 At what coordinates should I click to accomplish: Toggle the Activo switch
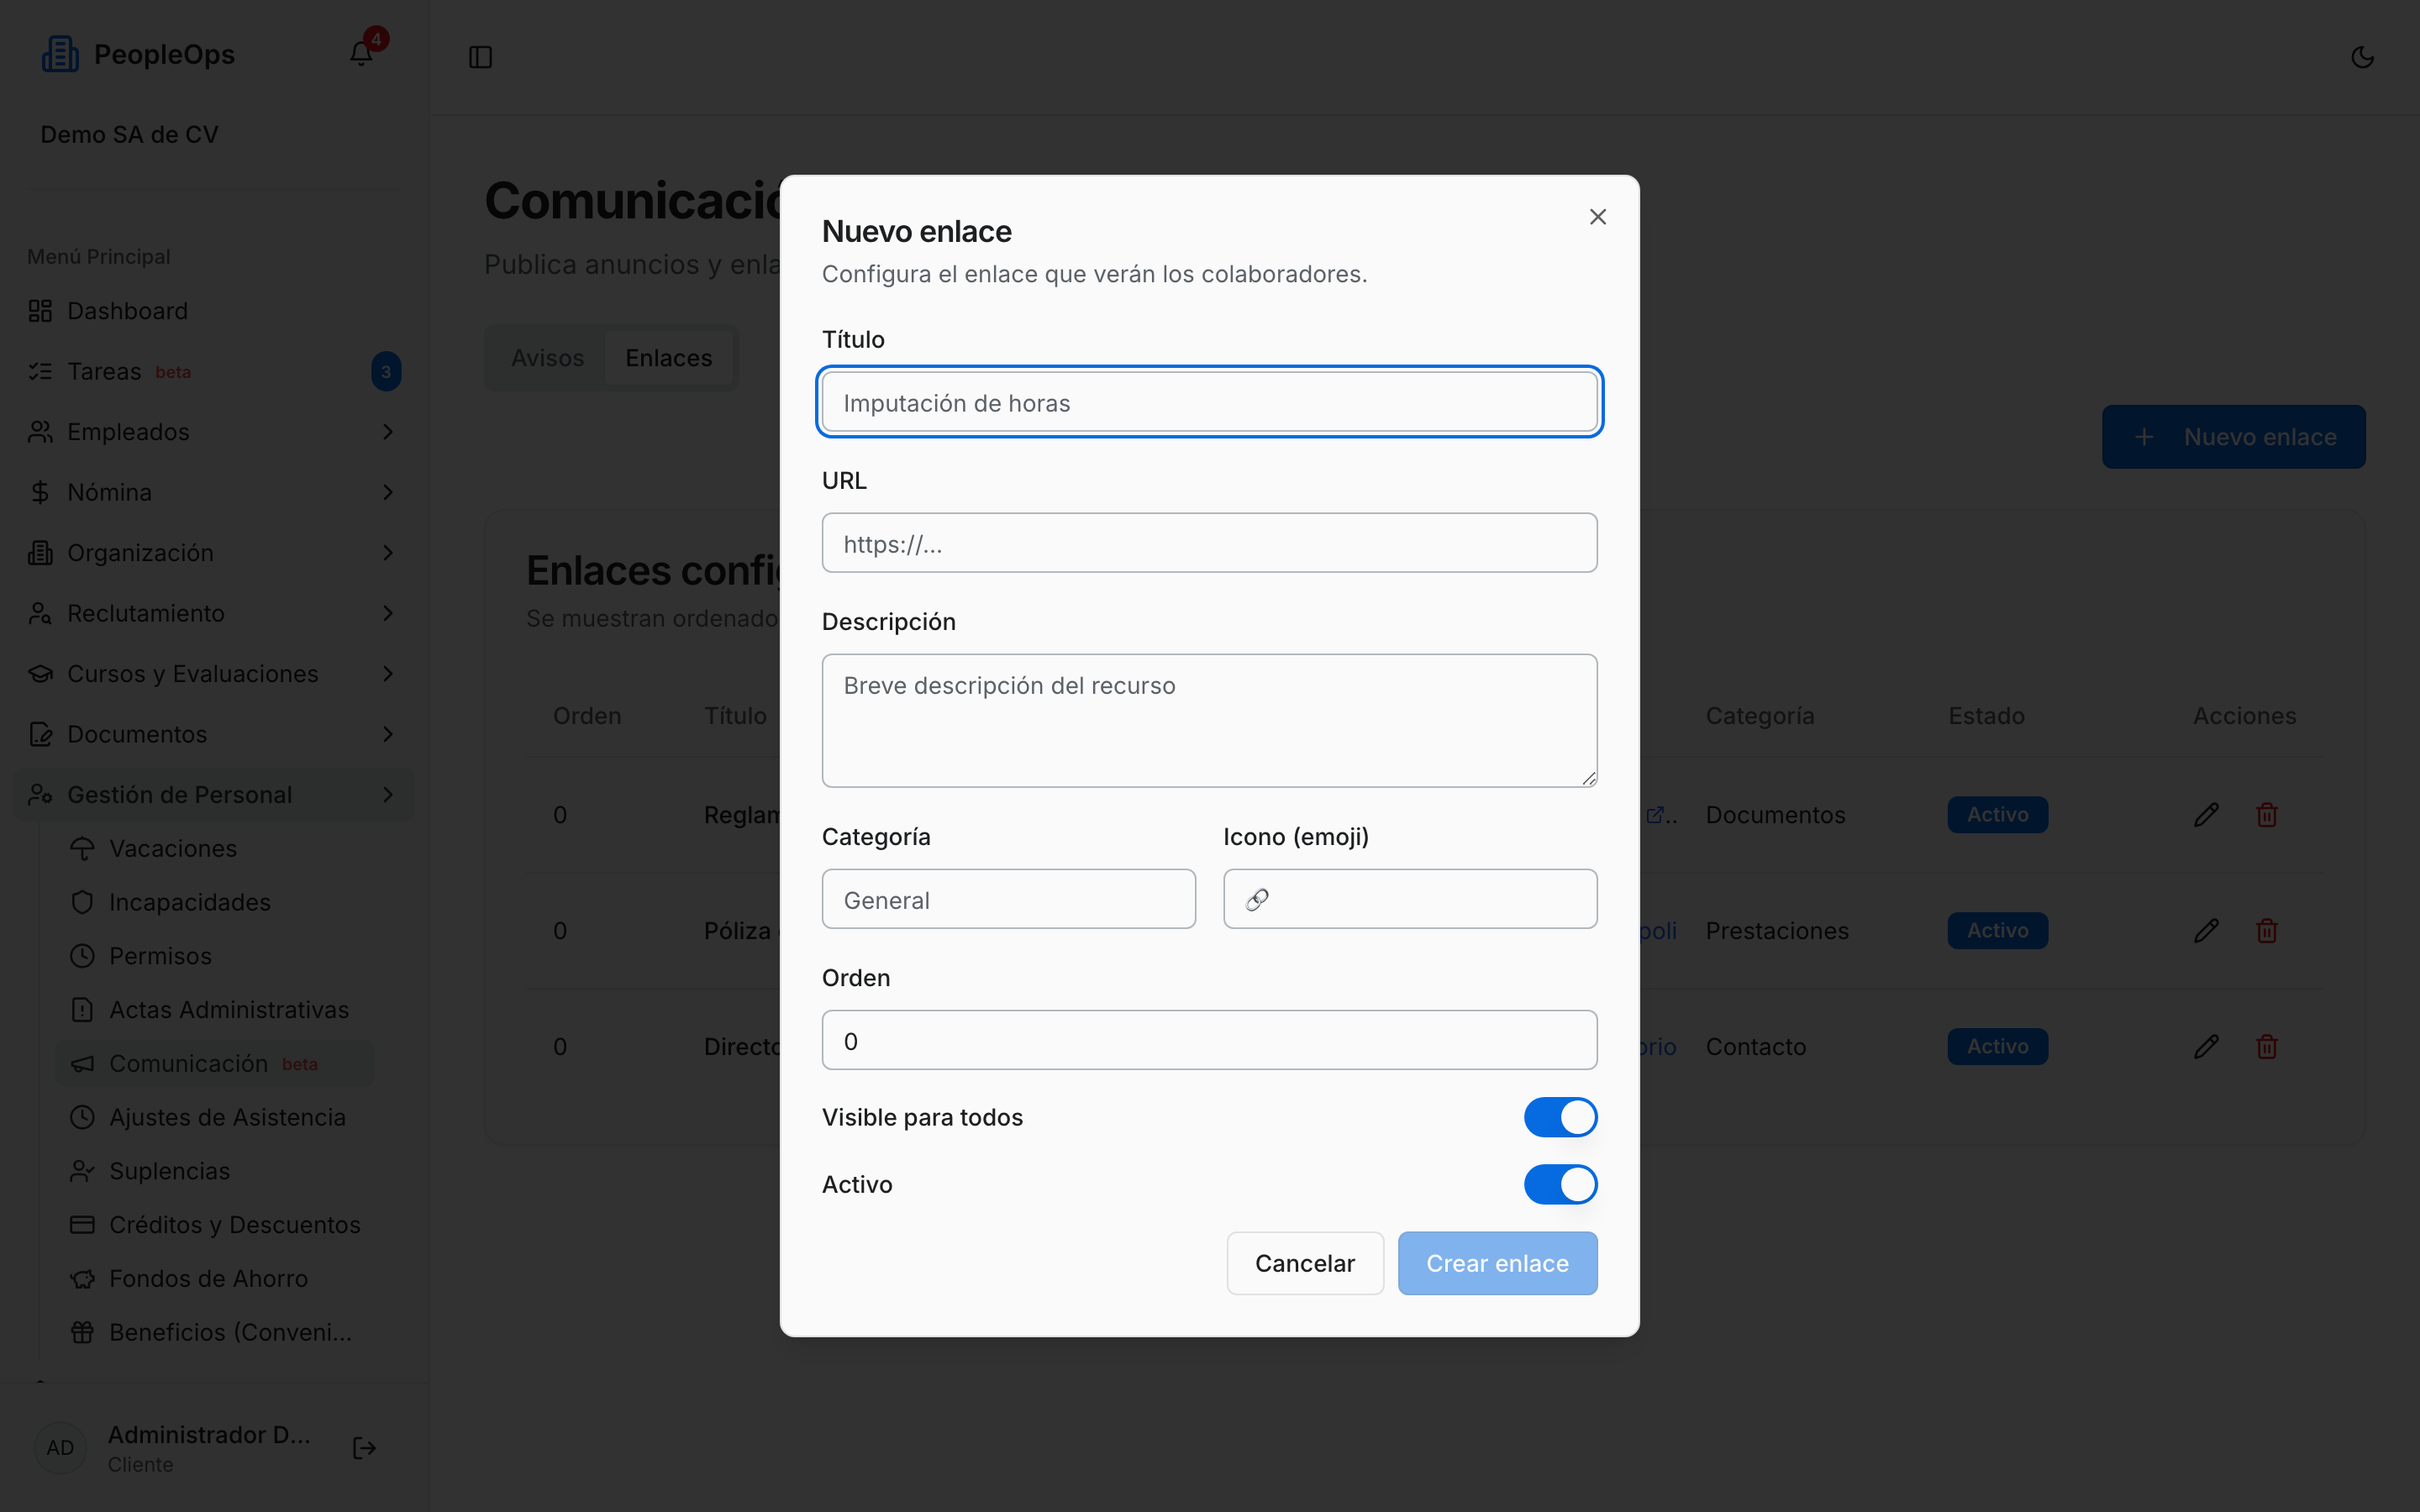pyautogui.click(x=1560, y=1184)
